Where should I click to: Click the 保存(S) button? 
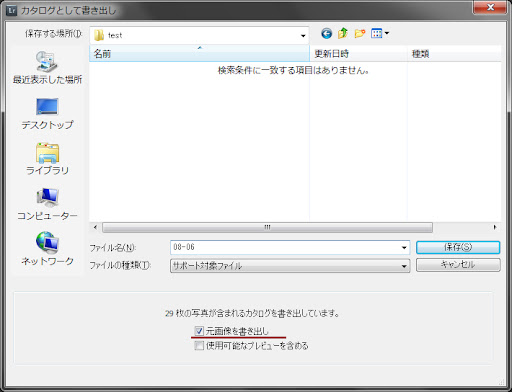[458, 247]
